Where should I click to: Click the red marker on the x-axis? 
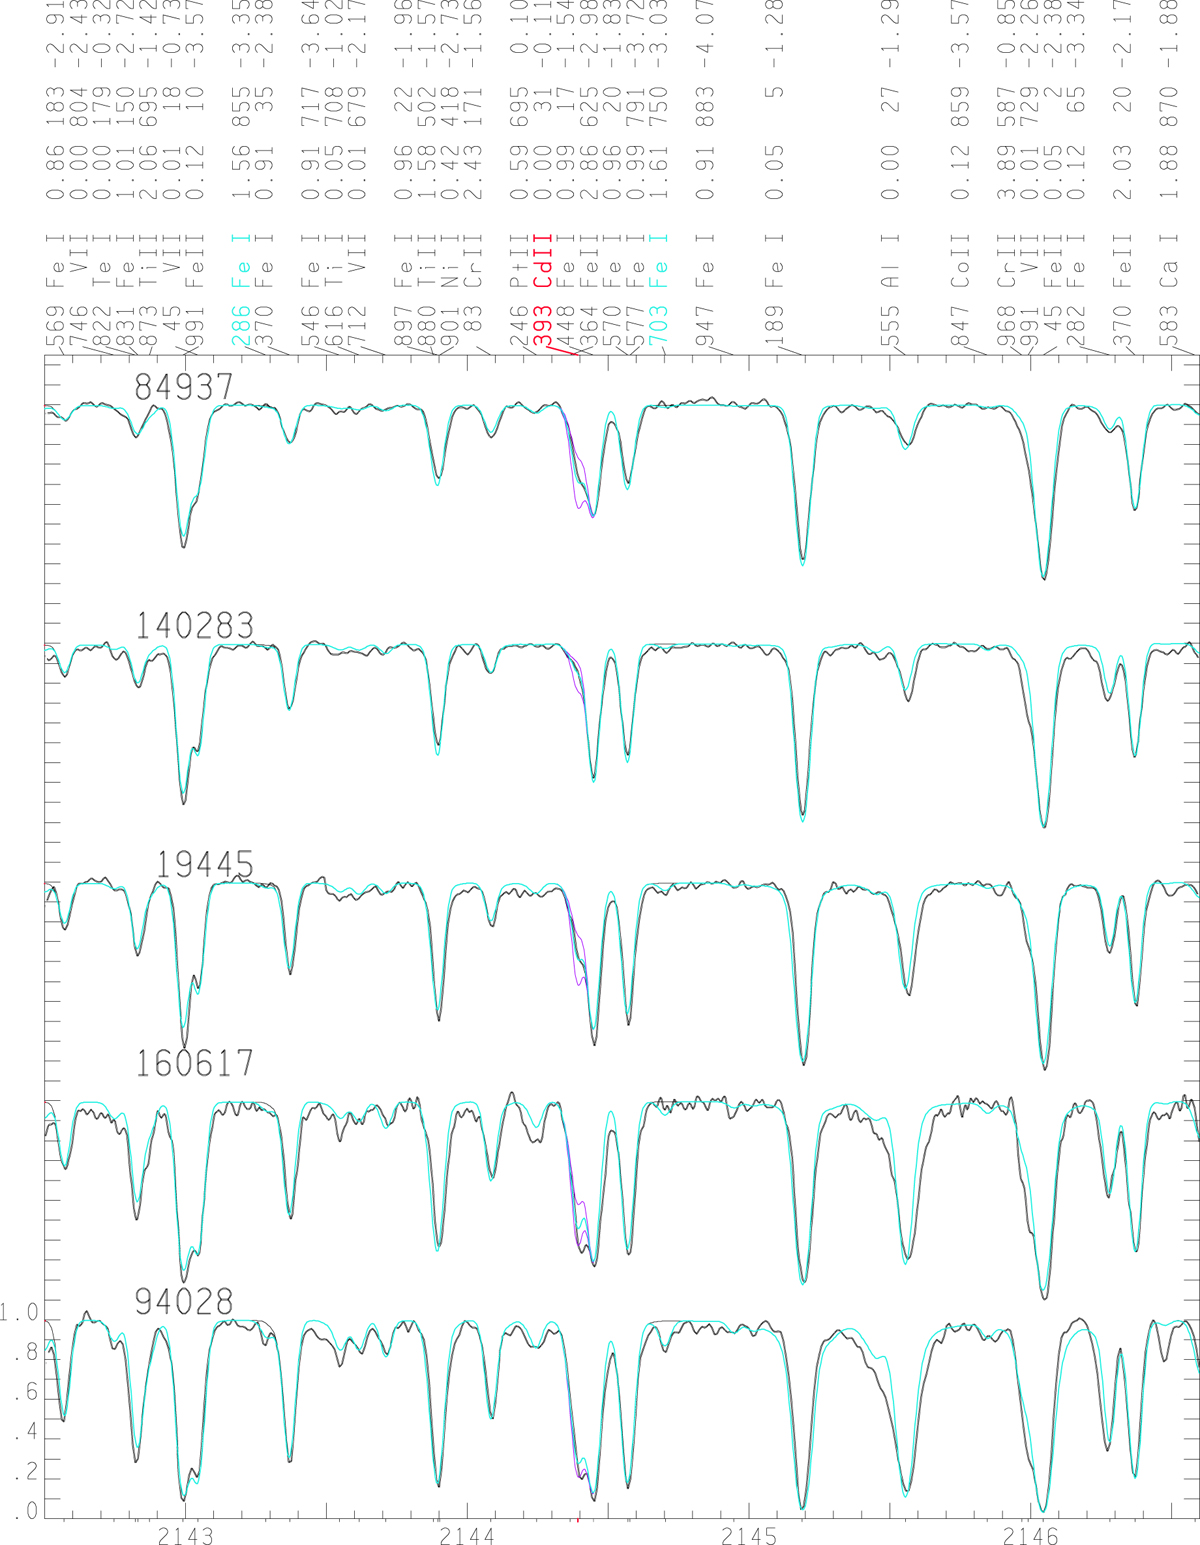(x=578, y=1519)
